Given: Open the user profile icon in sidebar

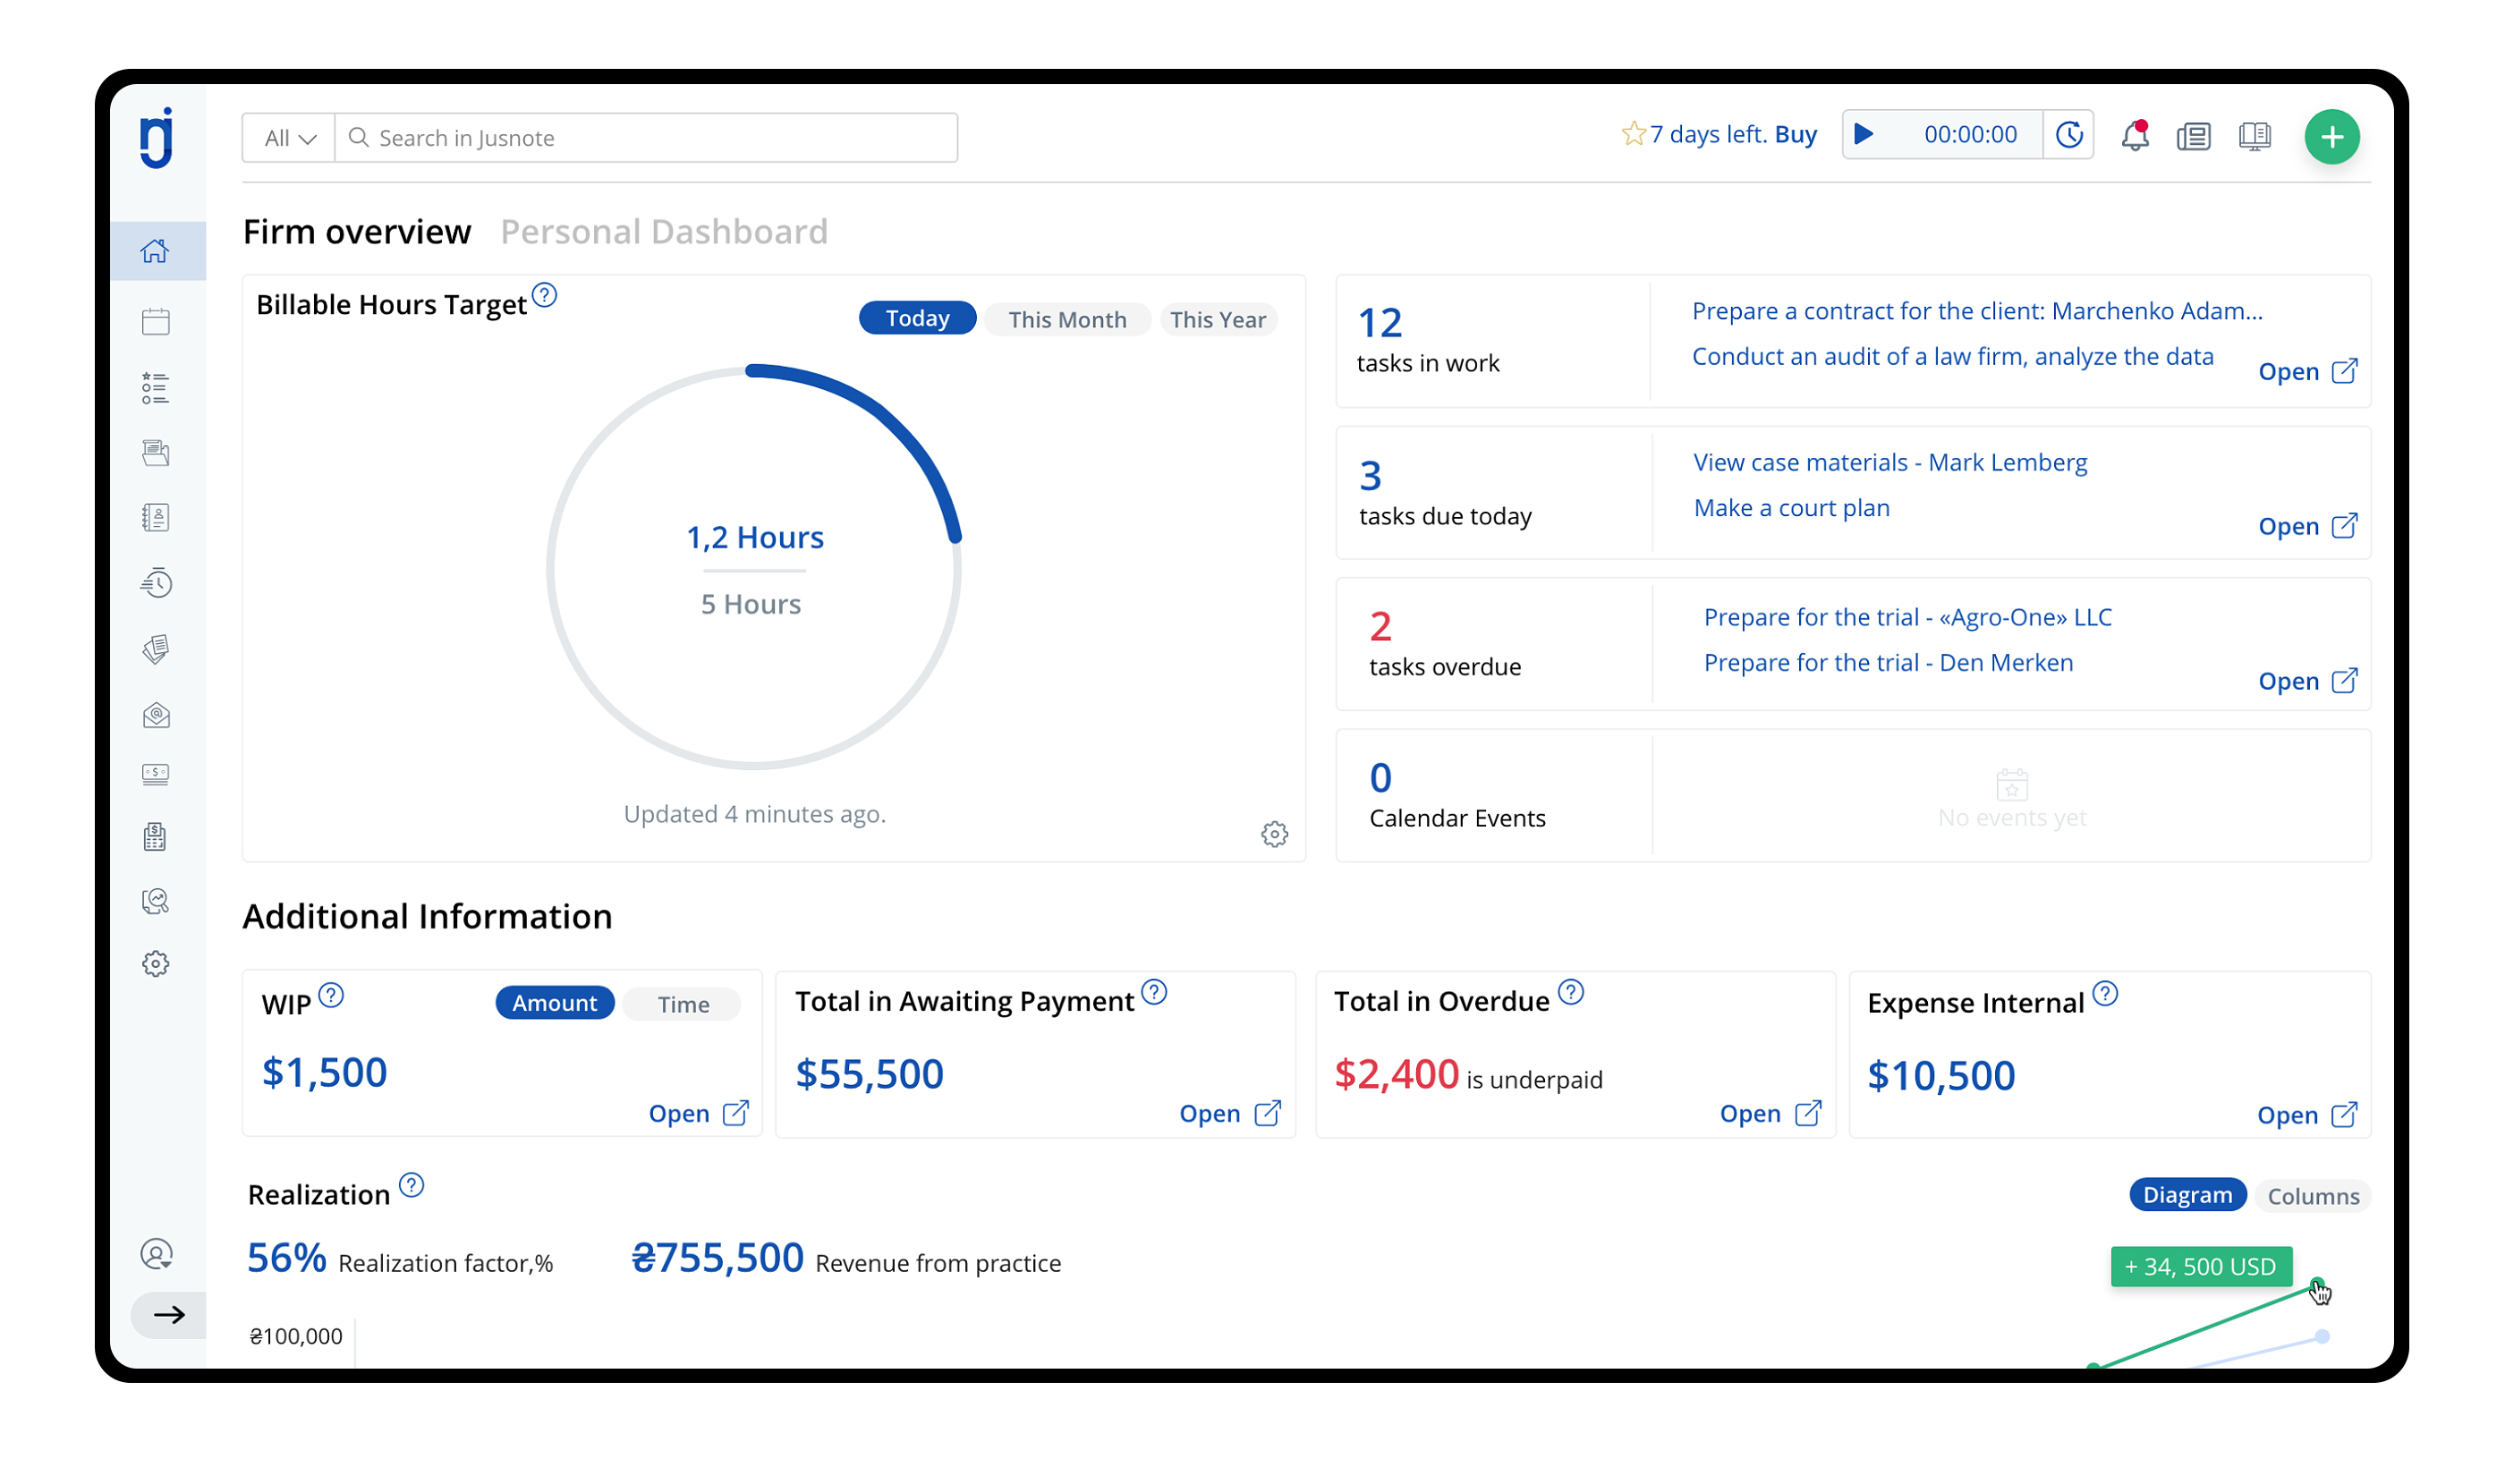Looking at the screenshot, I should coord(156,1254).
